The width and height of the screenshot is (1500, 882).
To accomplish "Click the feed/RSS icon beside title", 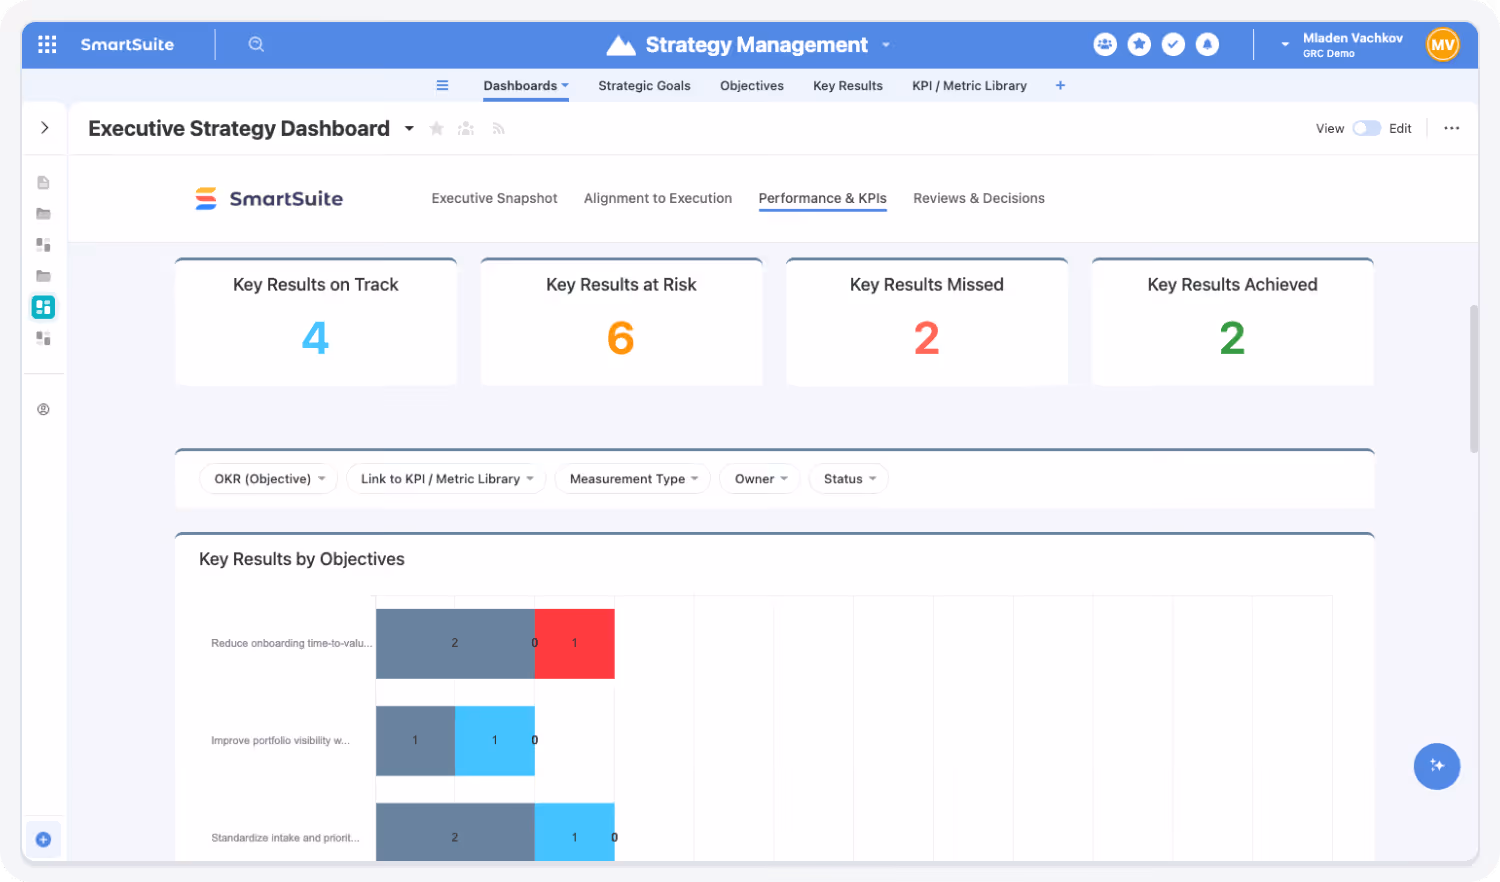I will click(x=498, y=129).
